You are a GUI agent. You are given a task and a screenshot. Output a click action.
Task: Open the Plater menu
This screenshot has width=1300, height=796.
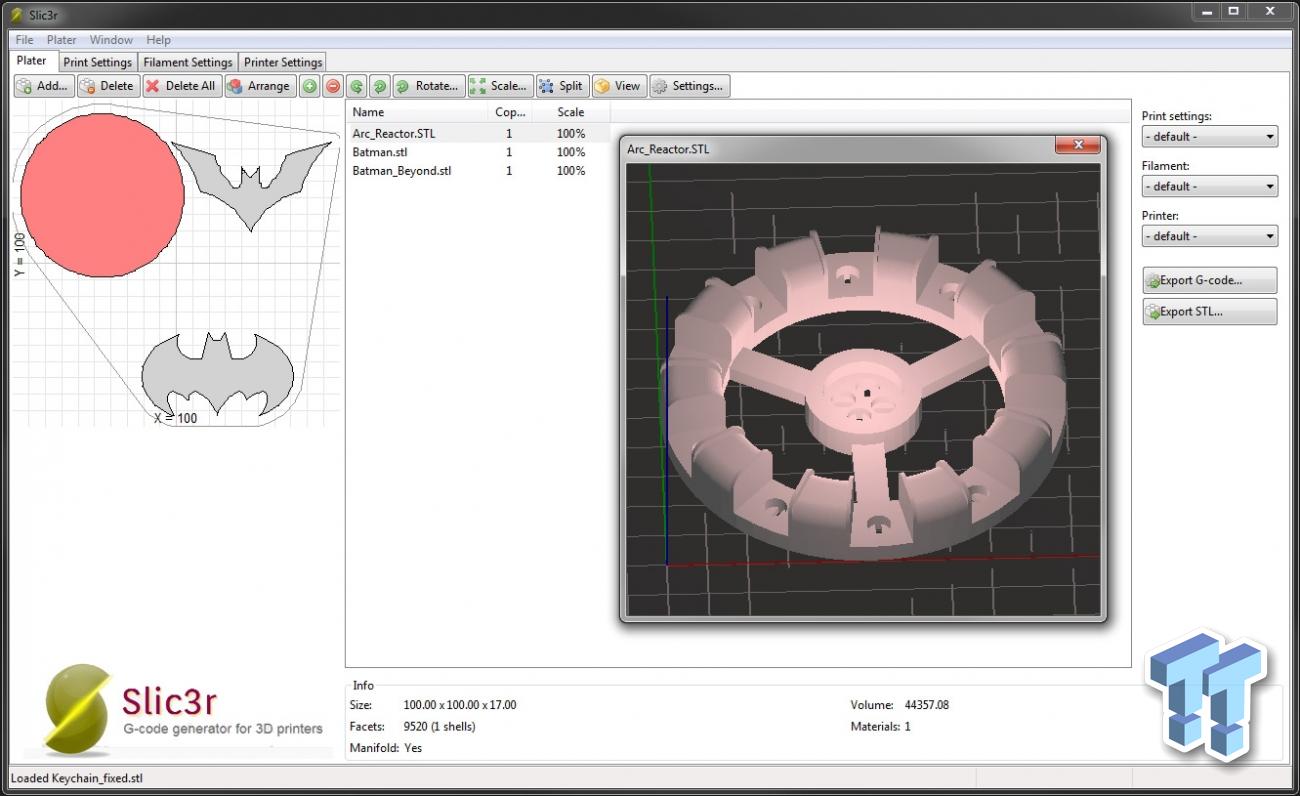(62, 40)
